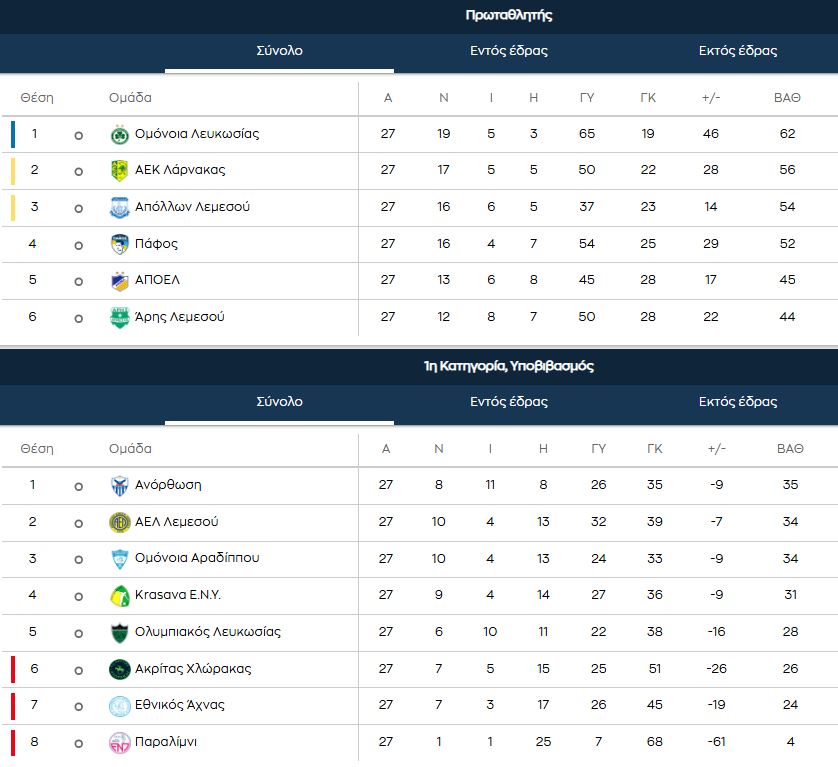Click the Apollon Limassol team crest
838x767 pixels.
pyautogui.click(x=119, y=208)
